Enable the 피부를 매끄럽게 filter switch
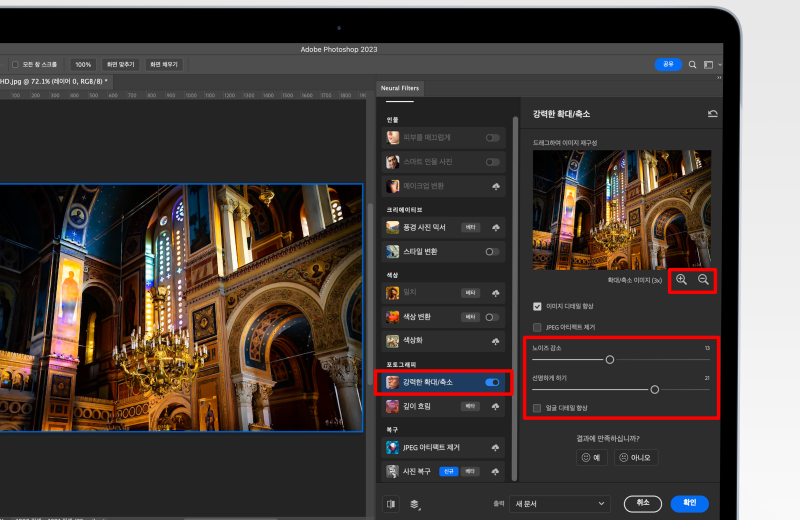 click(x=492, y=138)
